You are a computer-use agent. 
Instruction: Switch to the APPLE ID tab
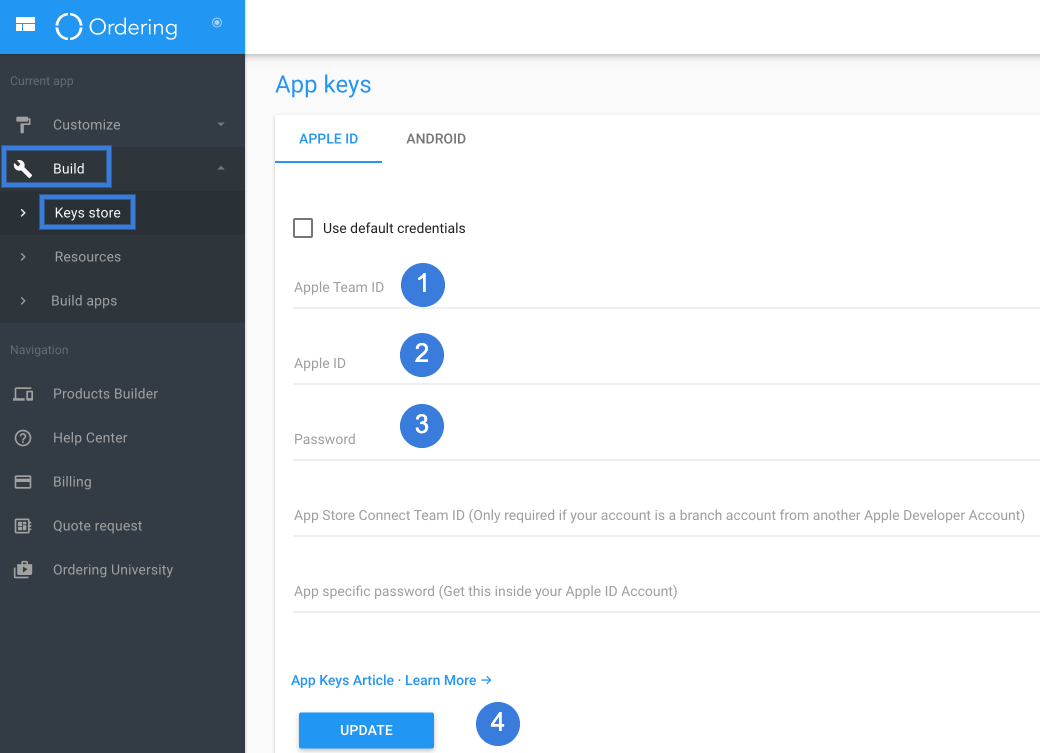click(328, 139)
